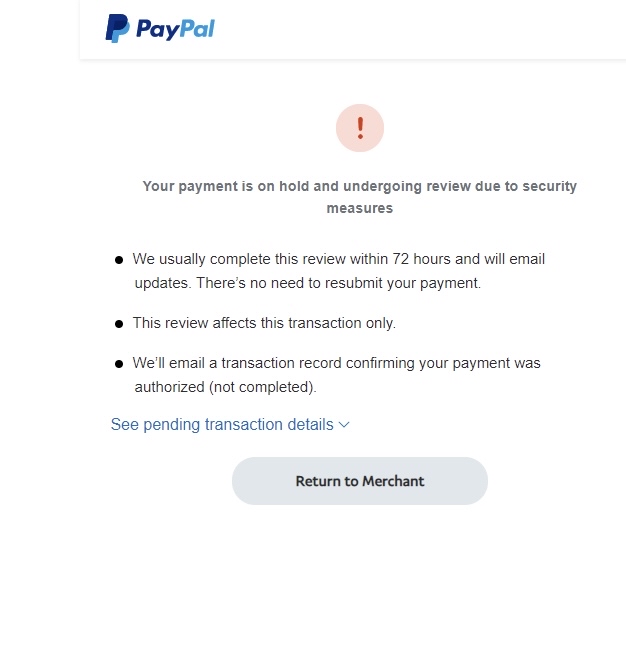Image resolution: width=626 pixels, height=657 pixels.
Task: Click the Return to Merchant button
Action: click(360, 481)
